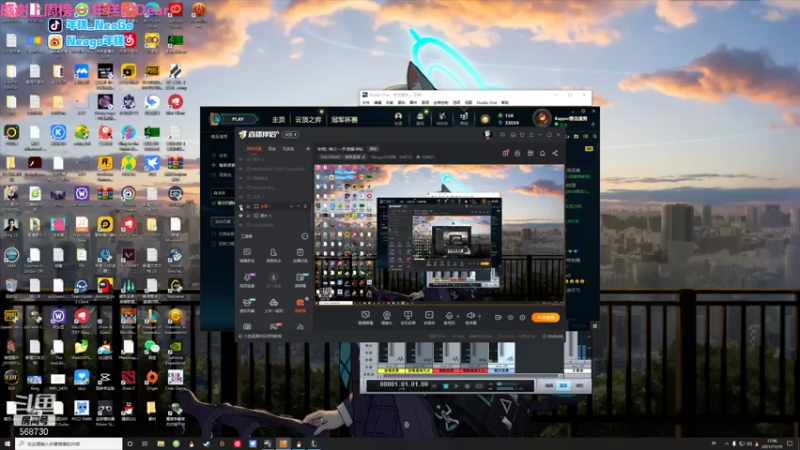Click bell notification icon above preview

pyautogui.click(x=542, y=153)
